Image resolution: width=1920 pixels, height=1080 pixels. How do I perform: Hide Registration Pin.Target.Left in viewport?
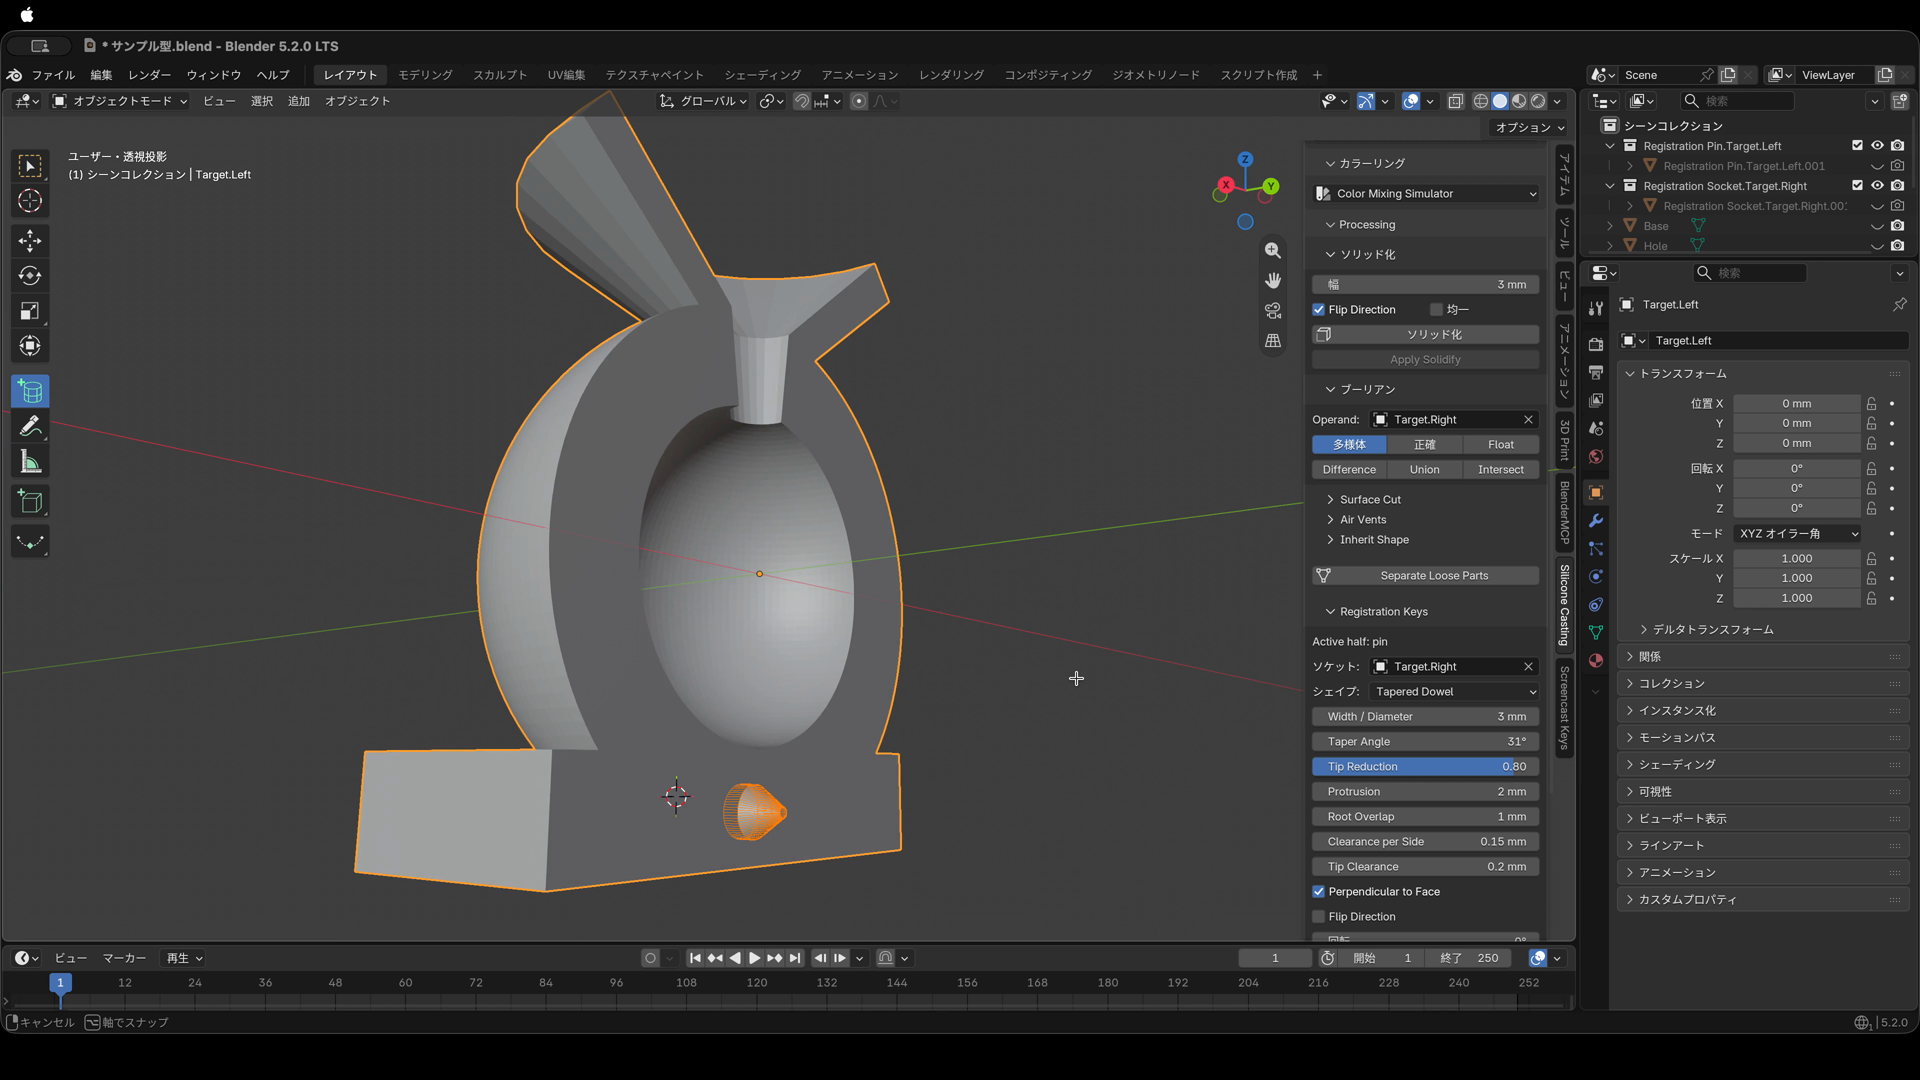tap(1877, 146)
